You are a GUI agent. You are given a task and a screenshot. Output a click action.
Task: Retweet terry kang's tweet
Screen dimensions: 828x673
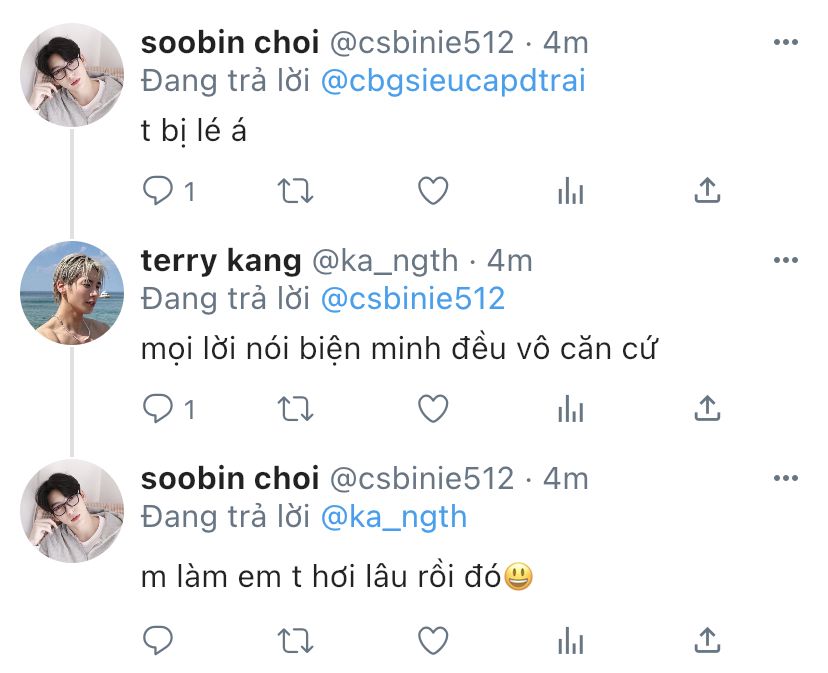295,408
